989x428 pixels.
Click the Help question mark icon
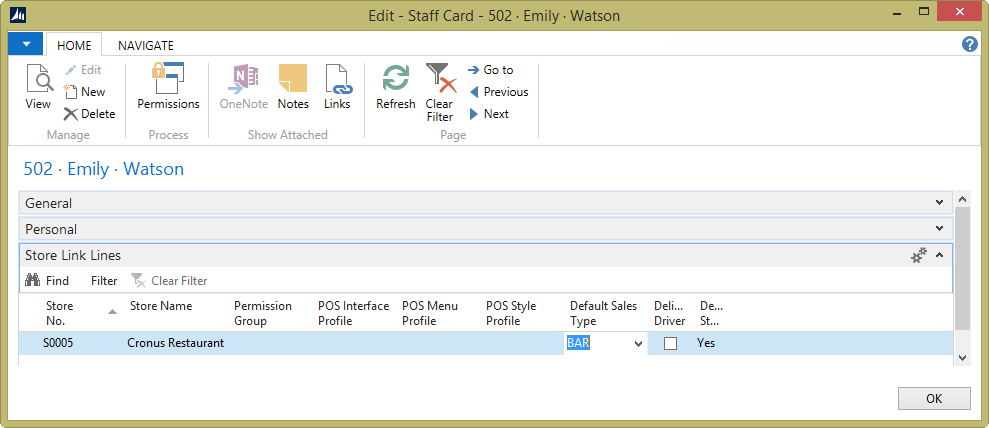[969, 44]
